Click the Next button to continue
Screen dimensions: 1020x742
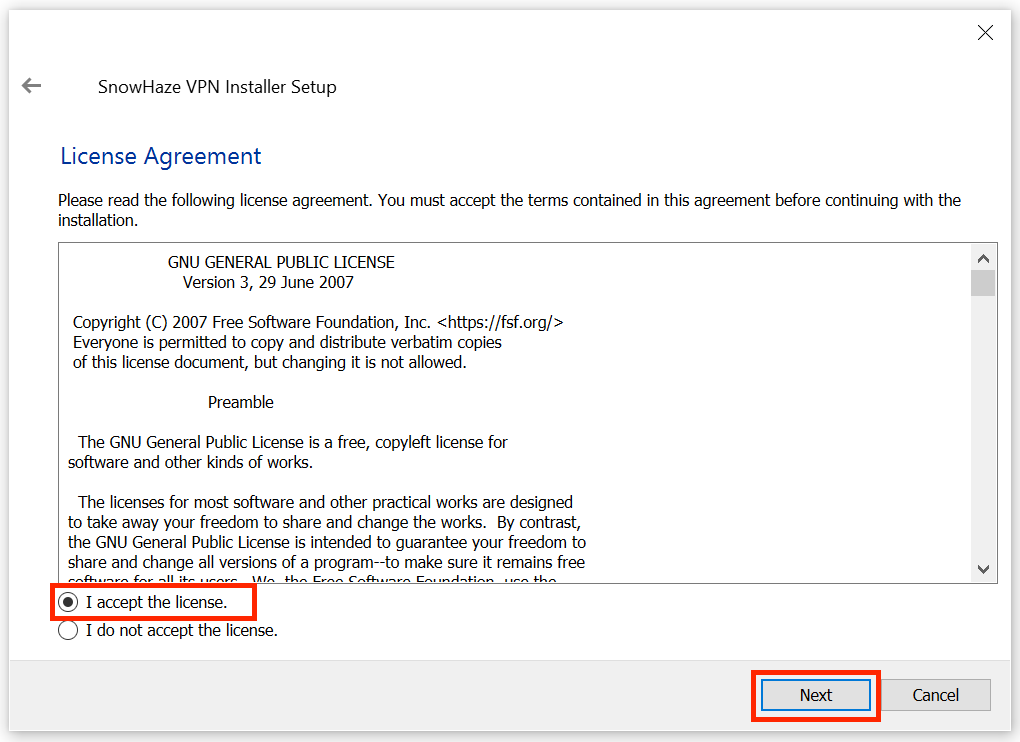pos(816,695)
